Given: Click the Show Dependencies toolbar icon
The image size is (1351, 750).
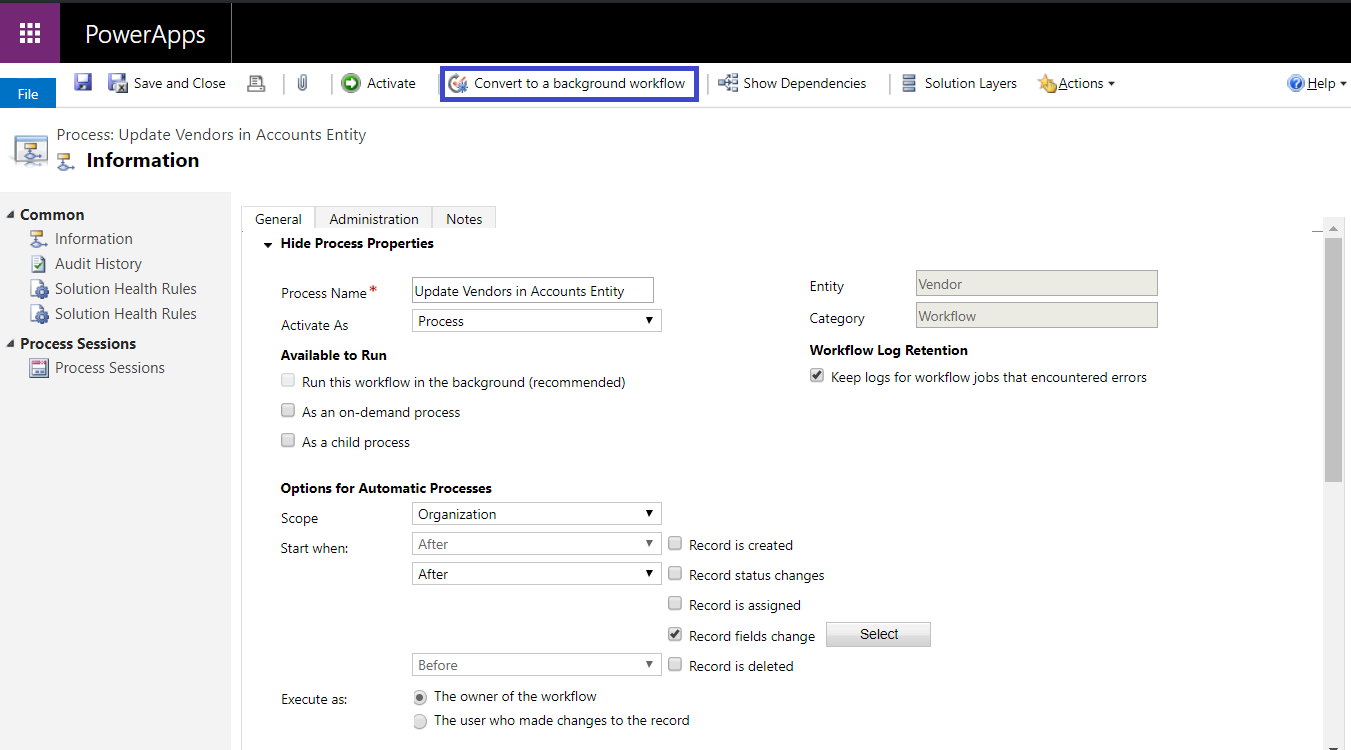Looking at the screenshot, I should (x=728, y=84).
